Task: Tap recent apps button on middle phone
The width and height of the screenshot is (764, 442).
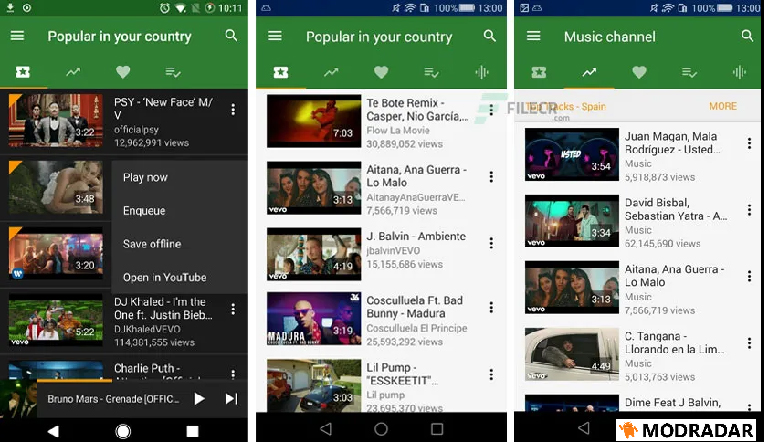Action: (x=437, y=429)
